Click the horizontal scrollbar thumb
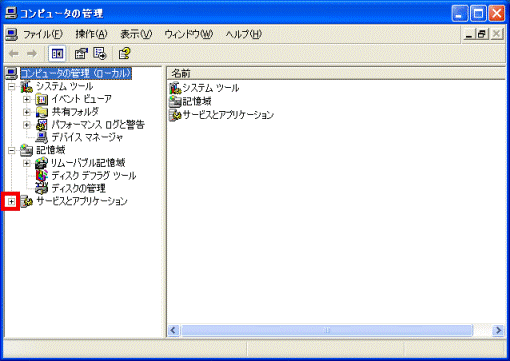510x361 pixels. point(327,330)
